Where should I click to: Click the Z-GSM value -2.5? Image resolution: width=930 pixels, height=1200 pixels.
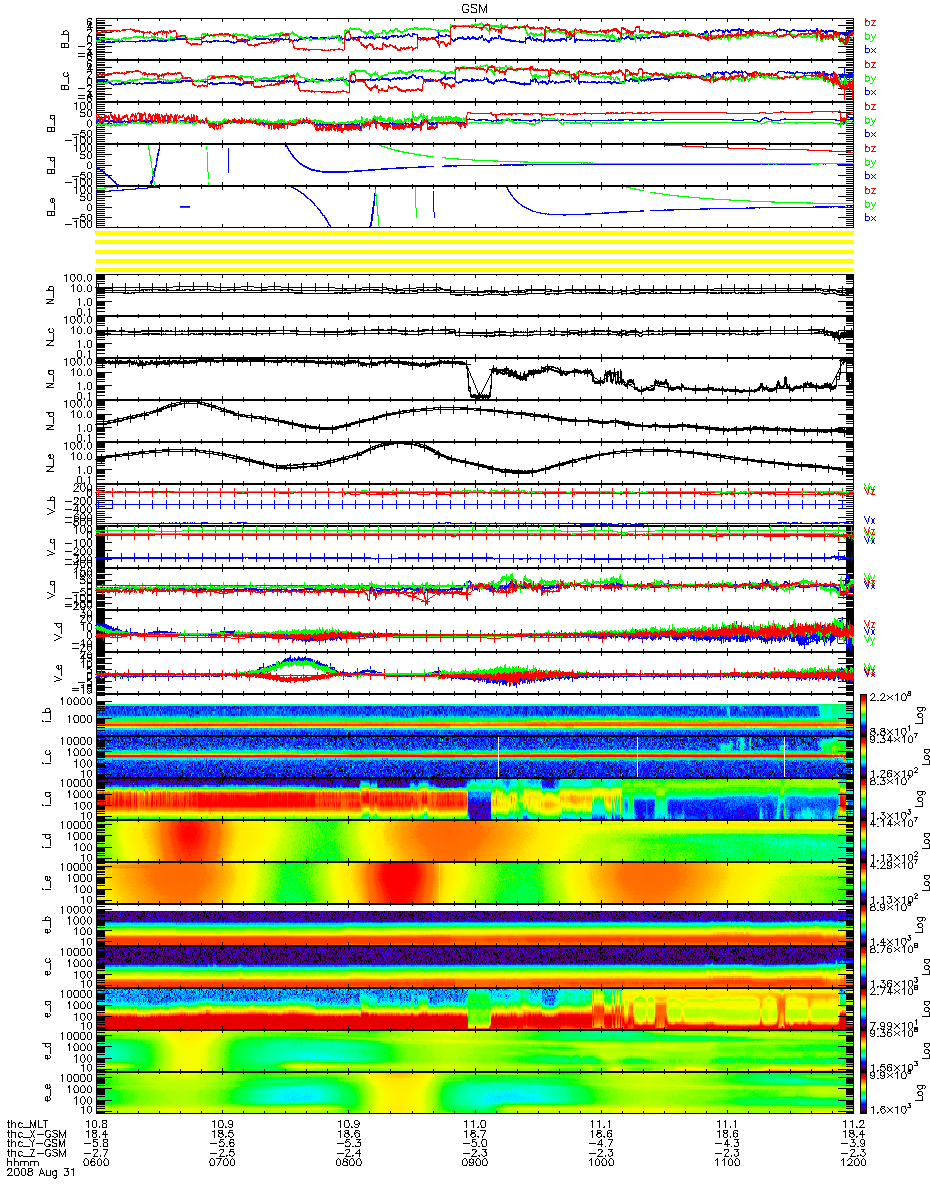coord(223,1154)
